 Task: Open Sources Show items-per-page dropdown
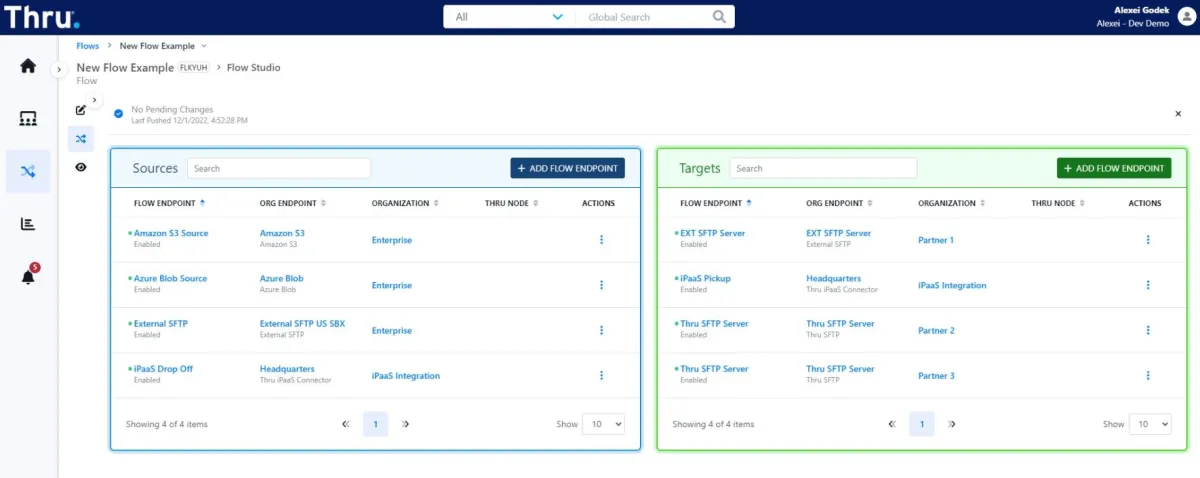pyautogui.click(x=604, y=424)
